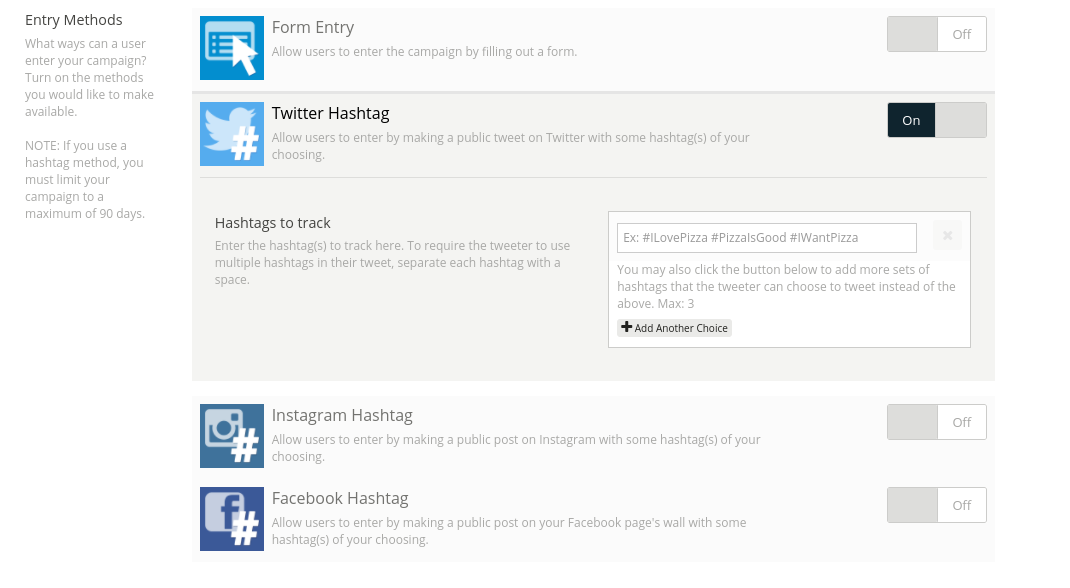Switch on the Facebook Hashtag toggle

[x=936, y=505]
